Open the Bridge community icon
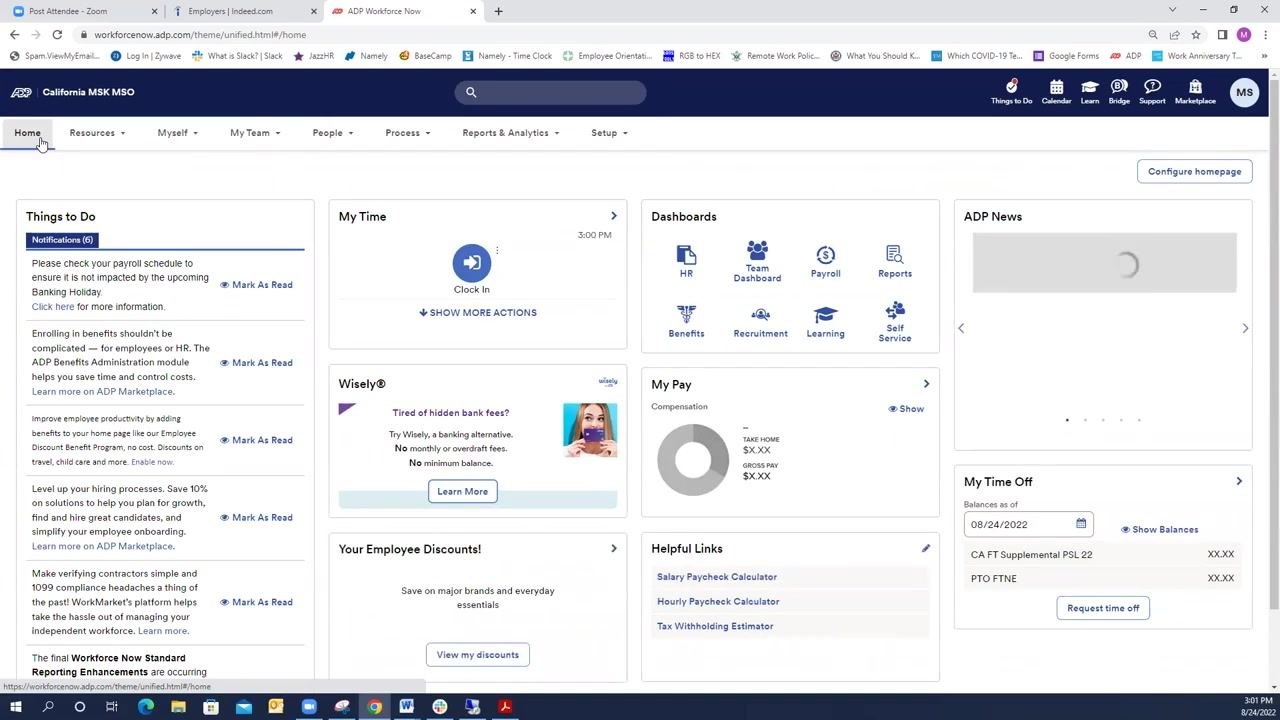Viewport: 1280px width, 720px height. [1119, 92]
